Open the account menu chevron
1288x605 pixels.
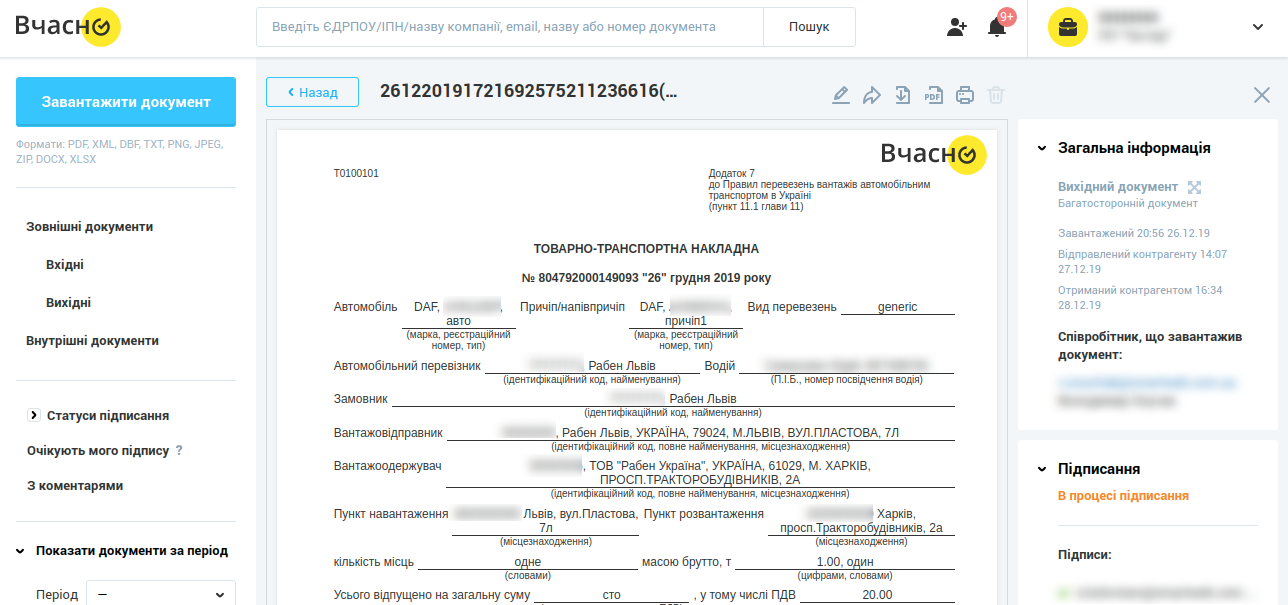pos(1258,27)
